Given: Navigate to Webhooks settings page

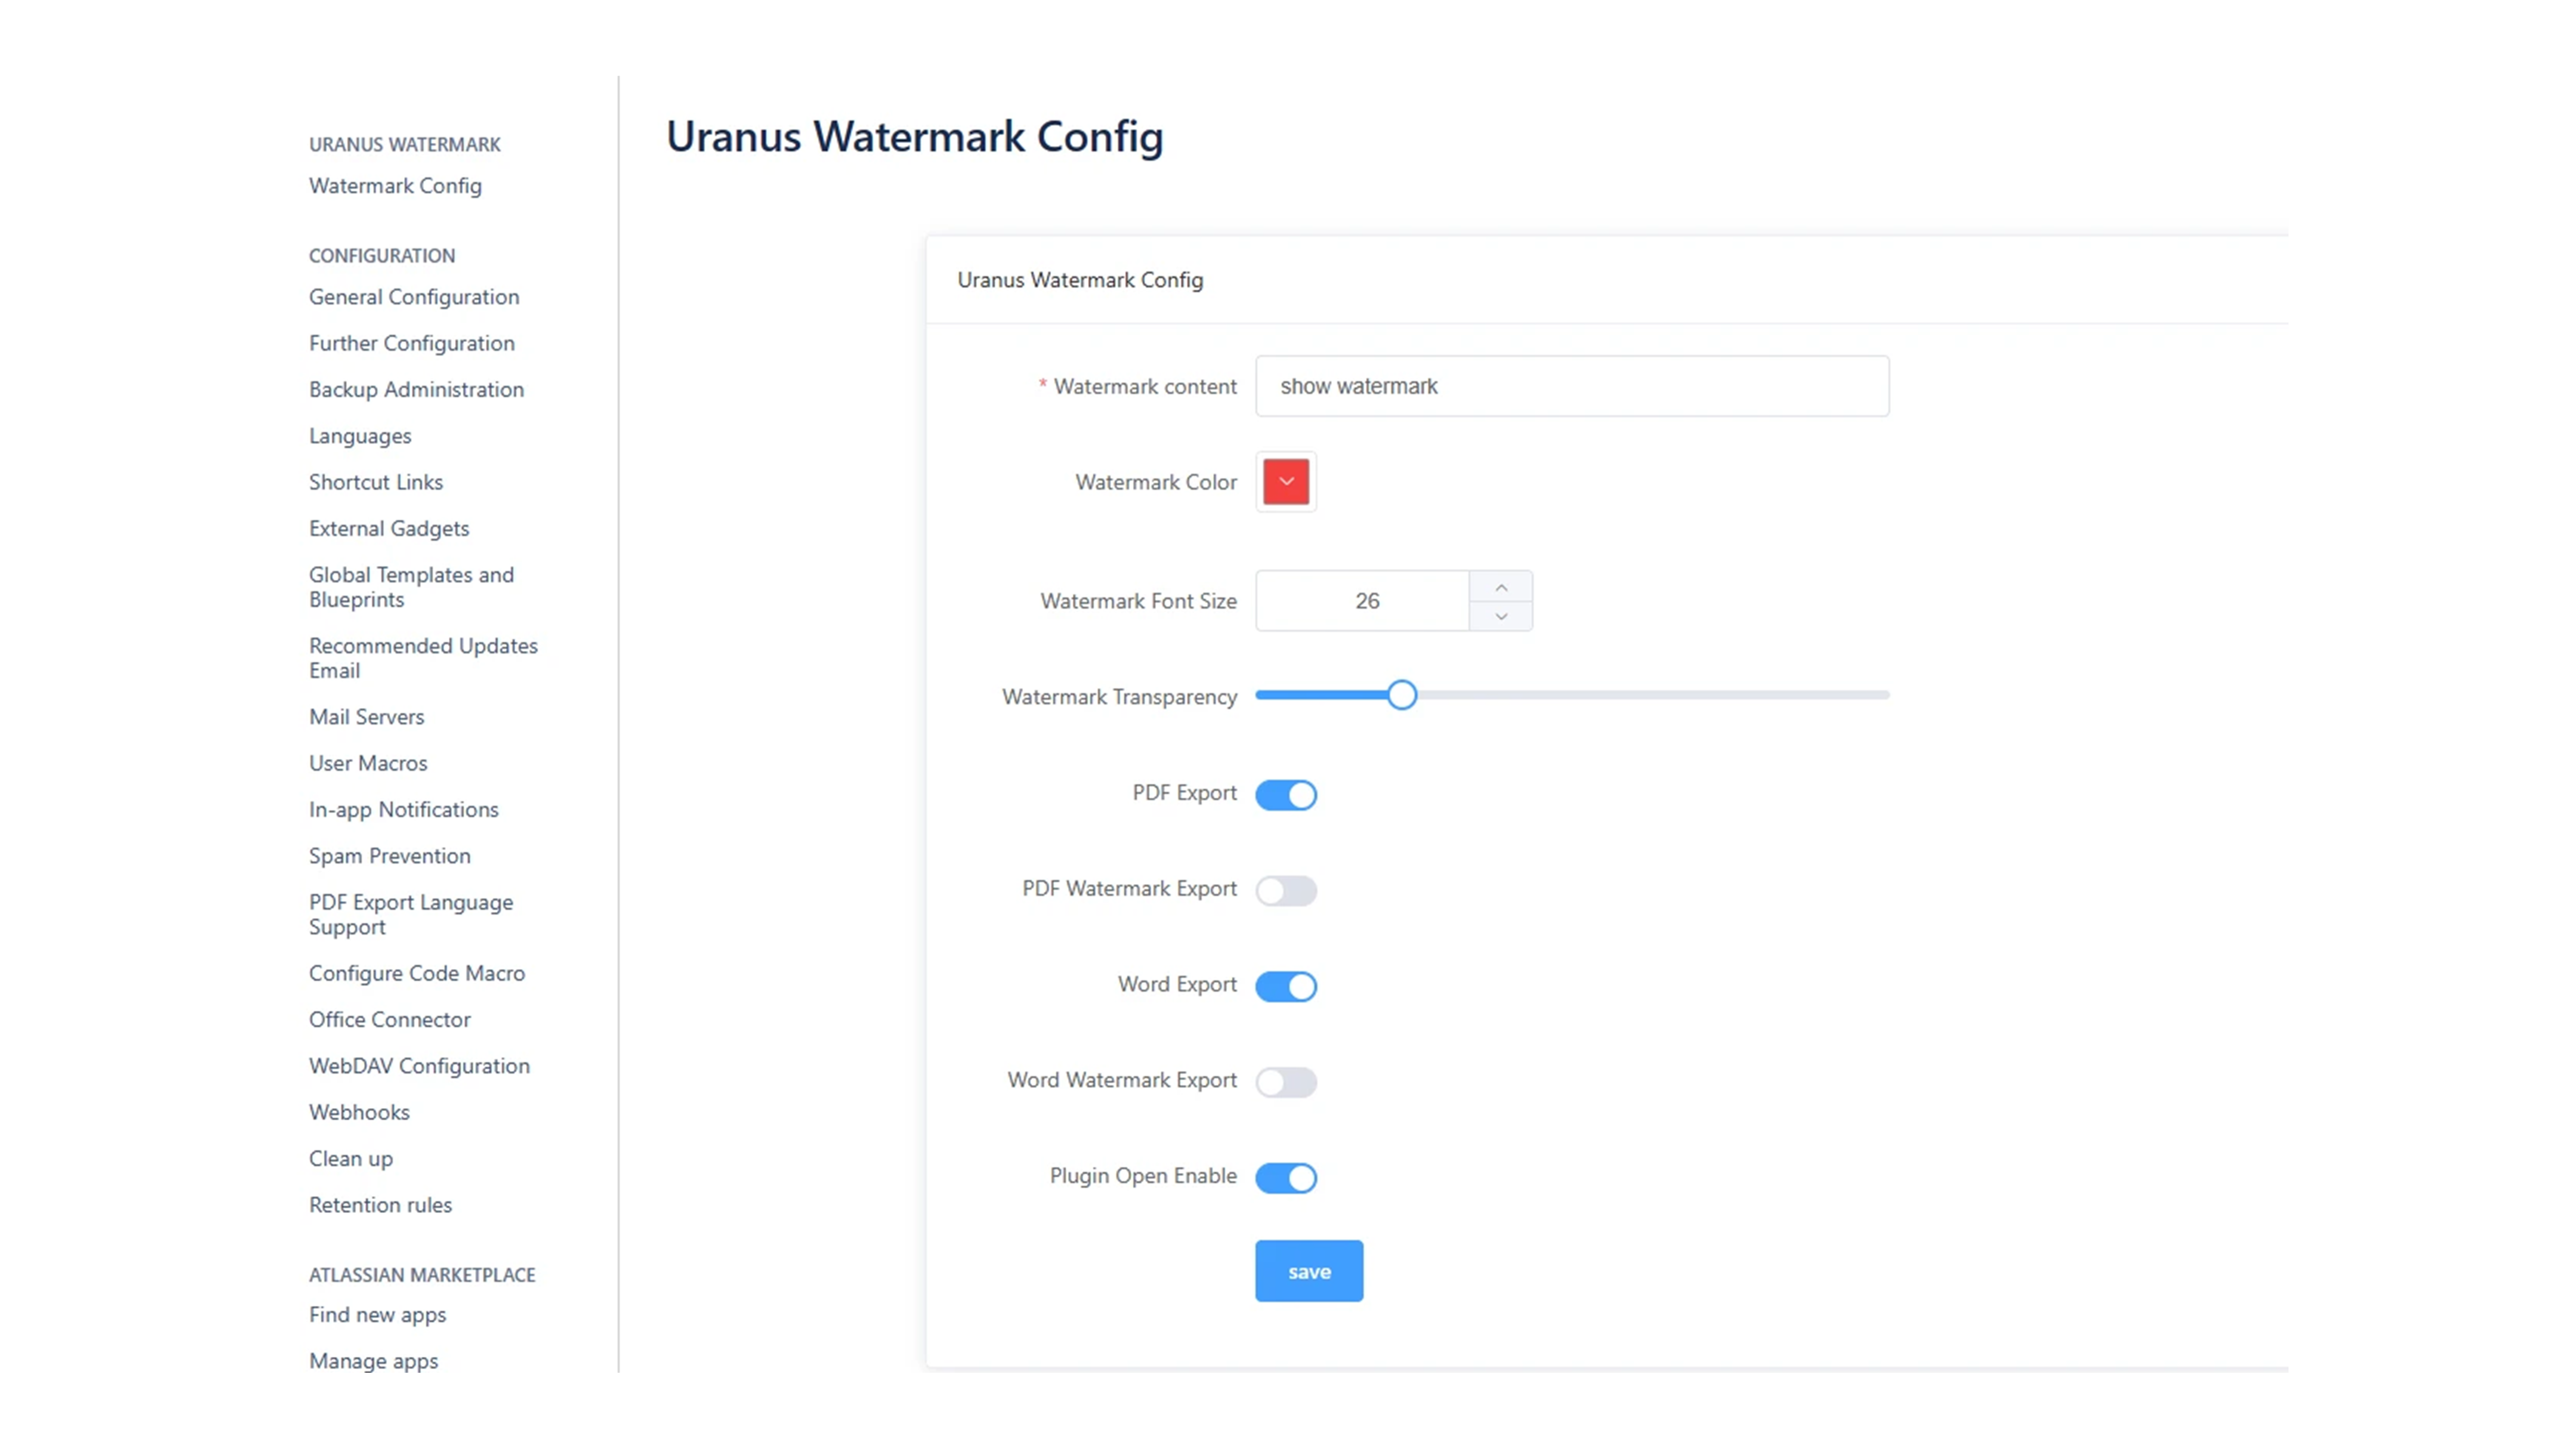Looking at the screenshot, I should click(359, 1111).
